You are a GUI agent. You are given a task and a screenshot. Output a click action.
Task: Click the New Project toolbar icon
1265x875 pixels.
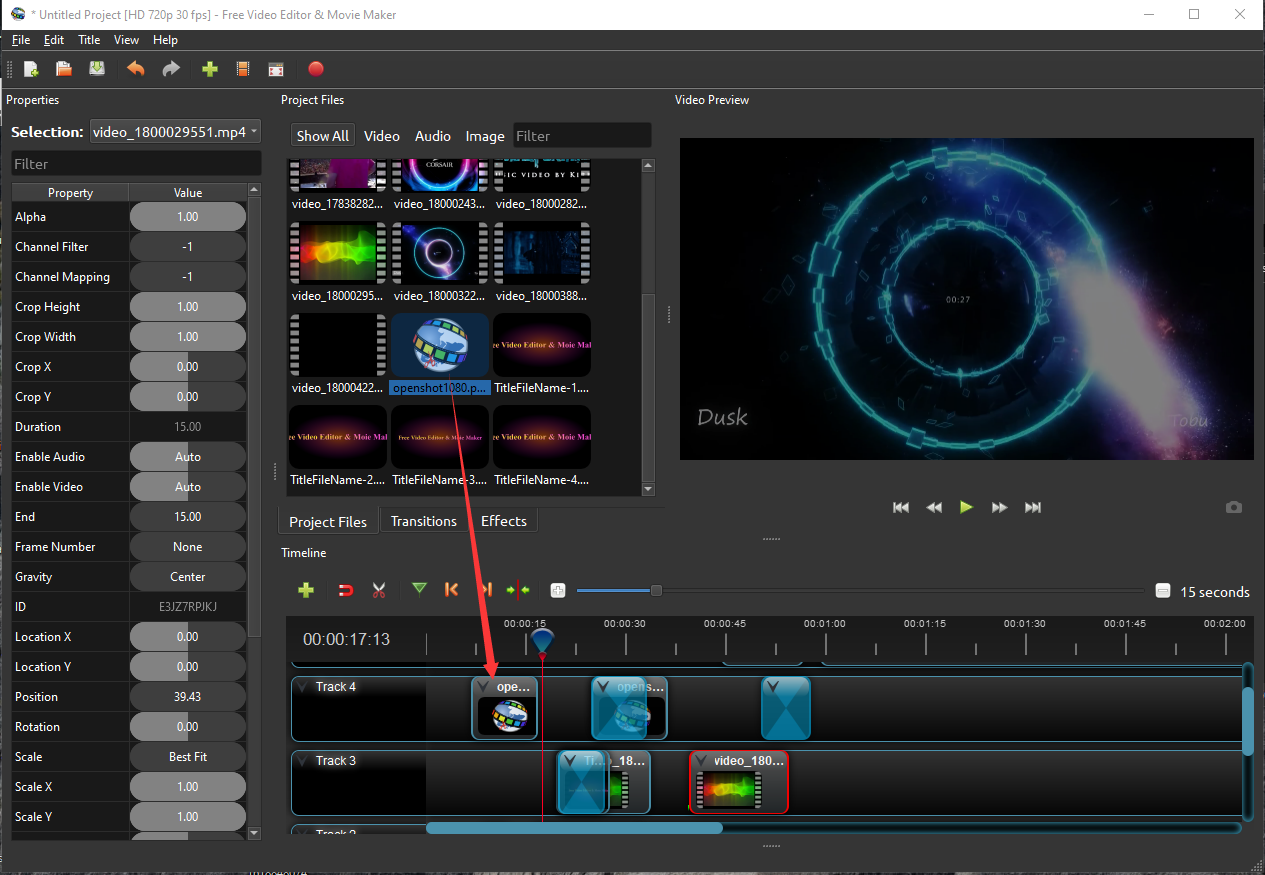[x=31, y=69]
